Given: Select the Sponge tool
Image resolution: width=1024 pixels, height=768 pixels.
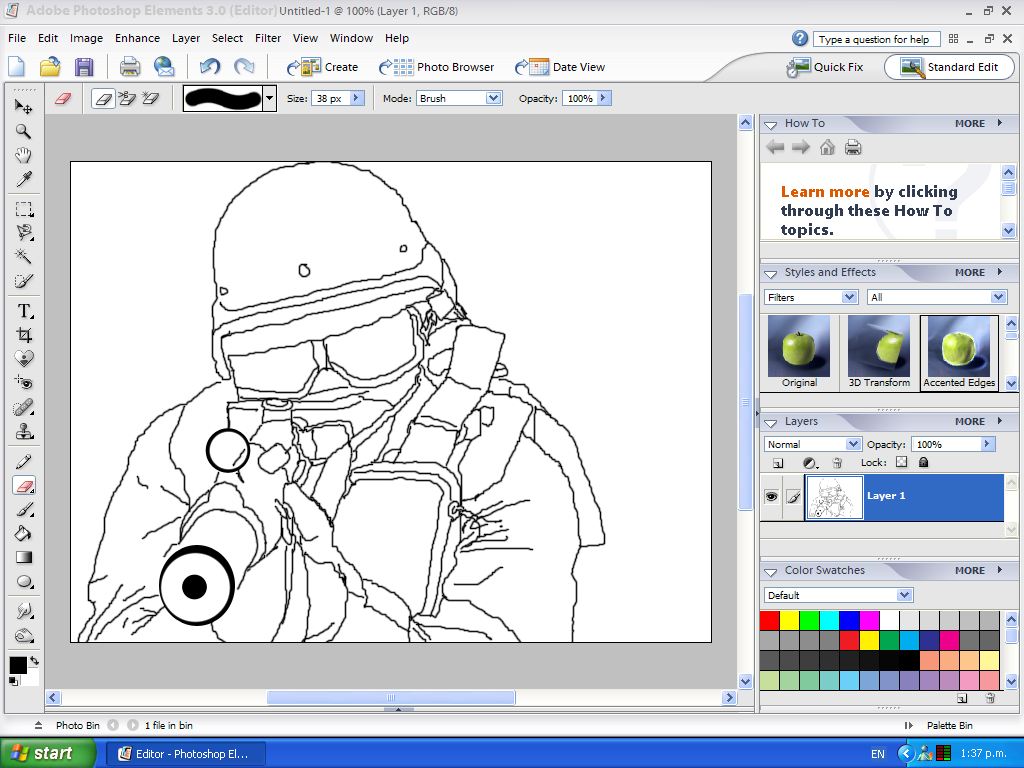Looking at the screenshot, I should click(x=24, y=635).
